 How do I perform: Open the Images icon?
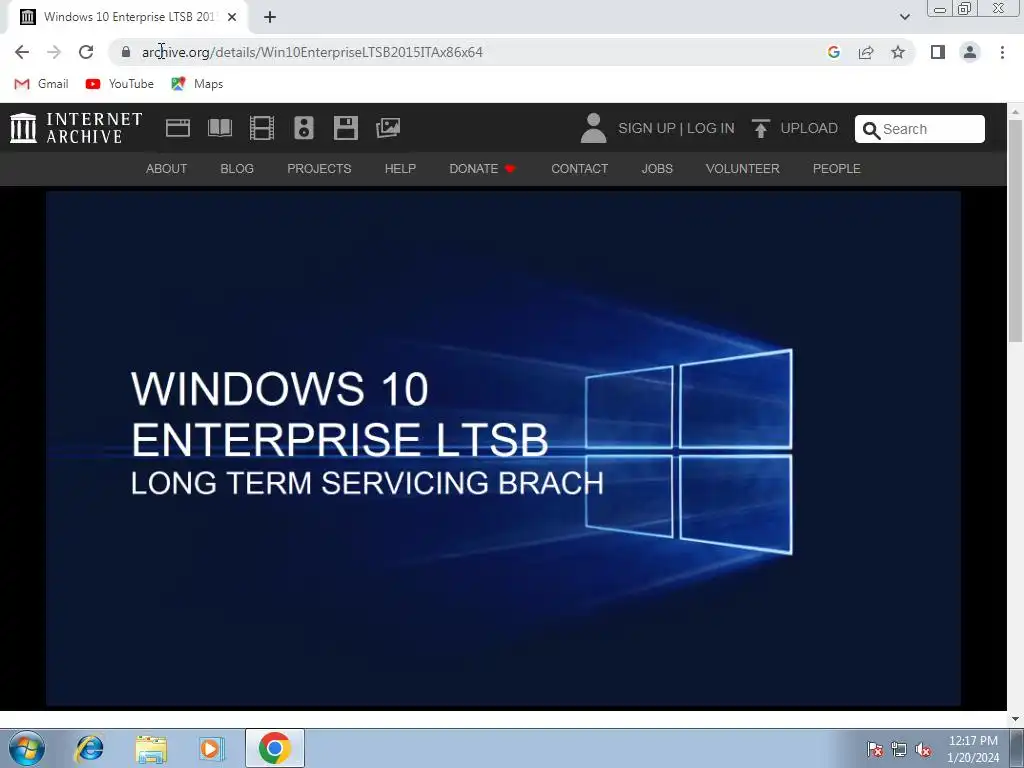pyautogui.click(x=388, y=128)
